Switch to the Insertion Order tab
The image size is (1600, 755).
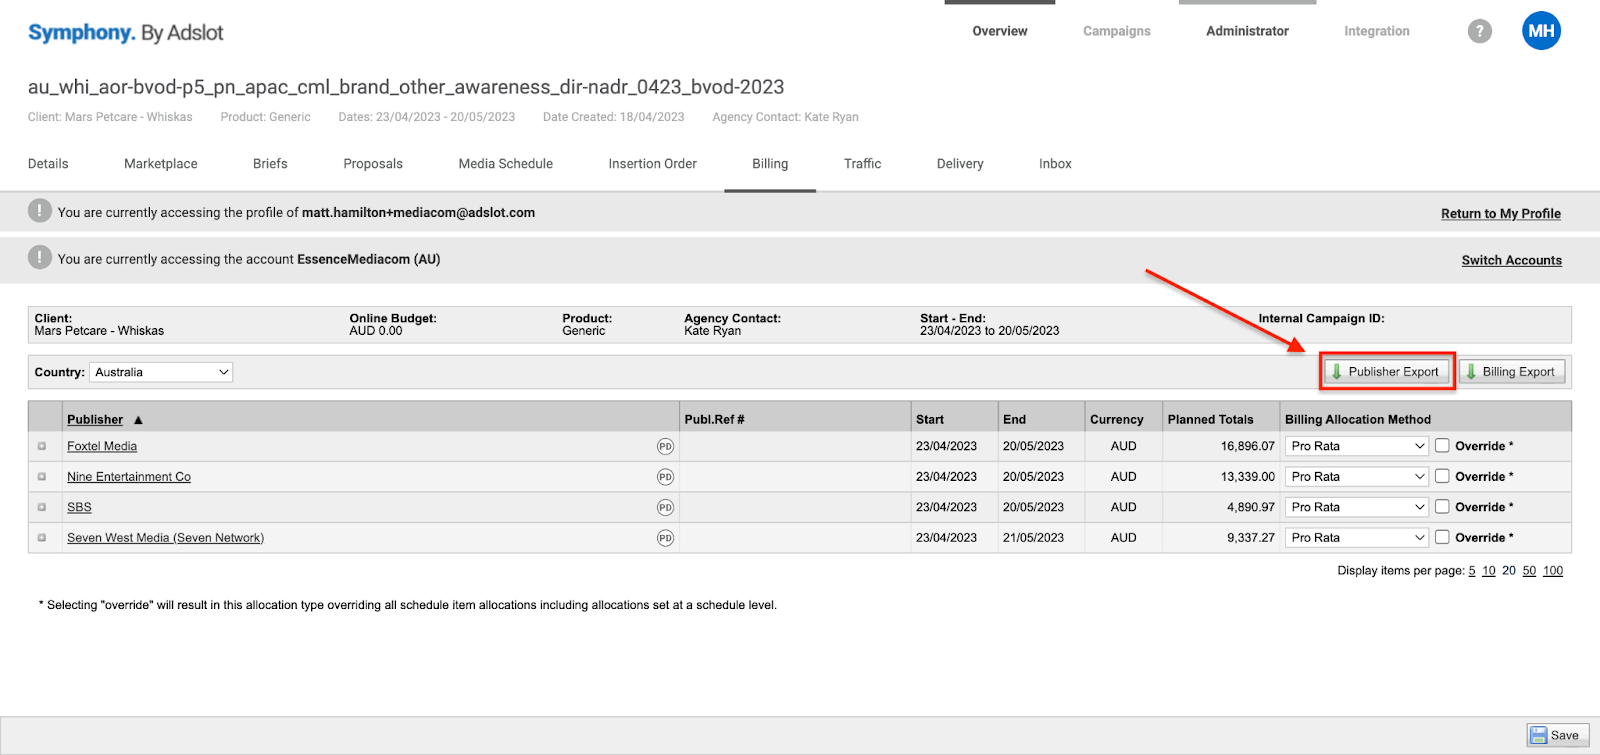(x=653, y=164)
